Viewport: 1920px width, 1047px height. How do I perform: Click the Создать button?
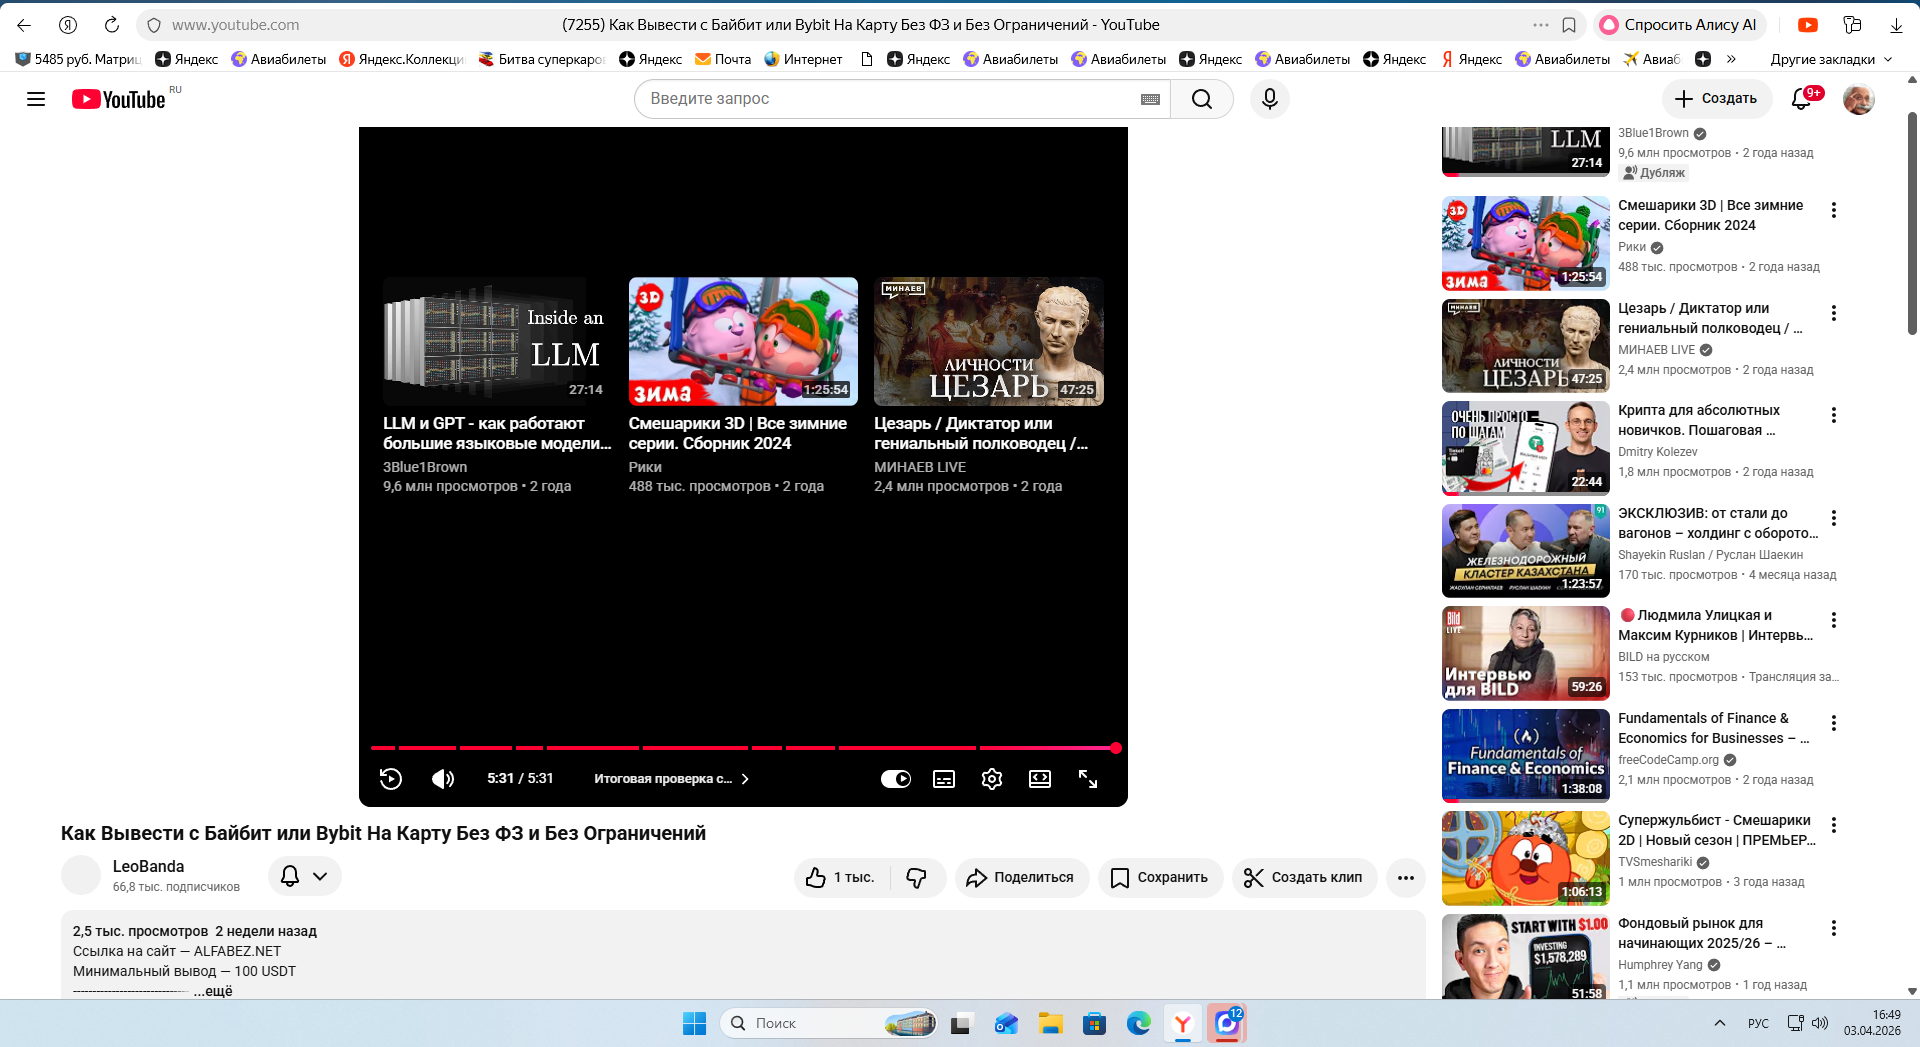1717,99
